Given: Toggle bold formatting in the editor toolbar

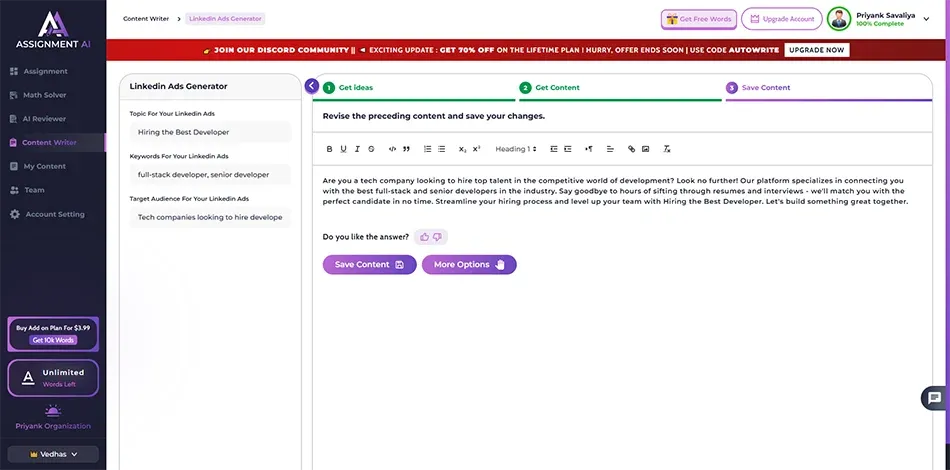Looking at the screenshot, I should tap(329, 149).
